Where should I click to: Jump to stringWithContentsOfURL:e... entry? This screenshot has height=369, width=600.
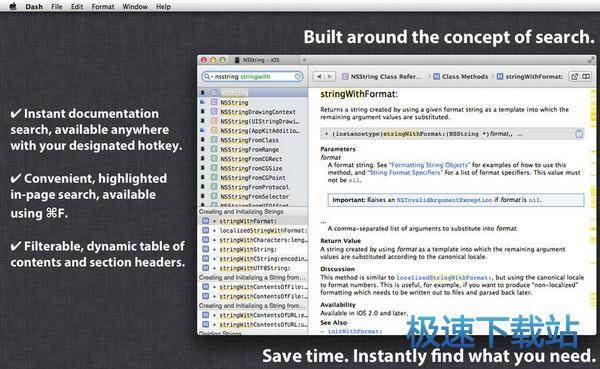click(253, 315)
